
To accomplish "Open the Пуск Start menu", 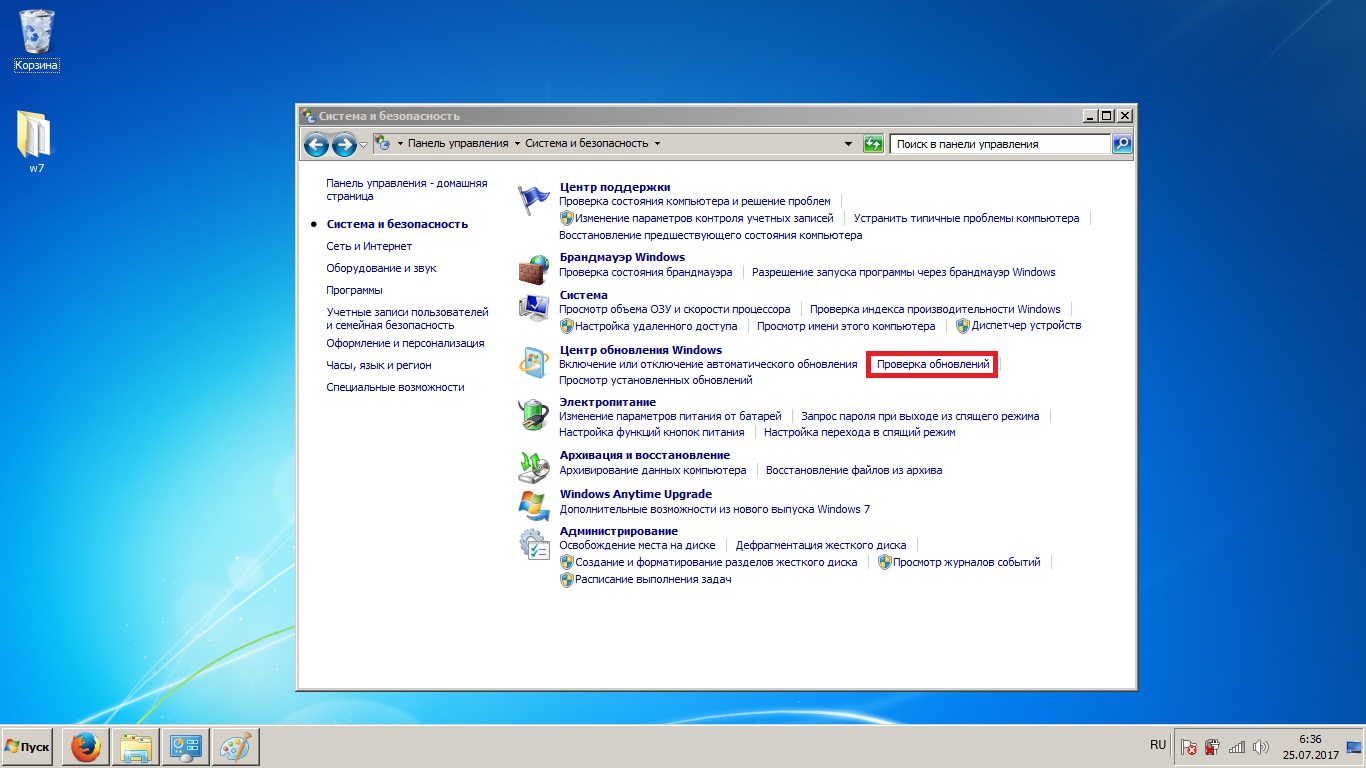I will [28, 747].
